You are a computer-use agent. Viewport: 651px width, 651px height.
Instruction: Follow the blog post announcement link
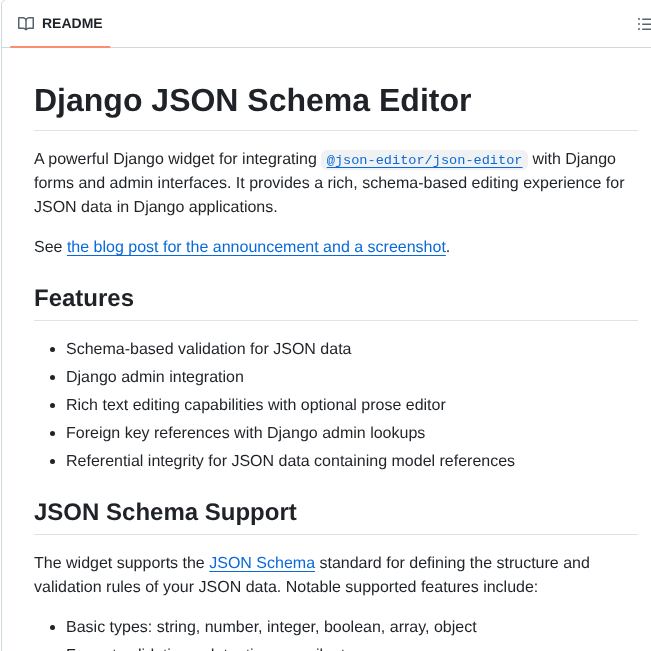click(256, 247)
